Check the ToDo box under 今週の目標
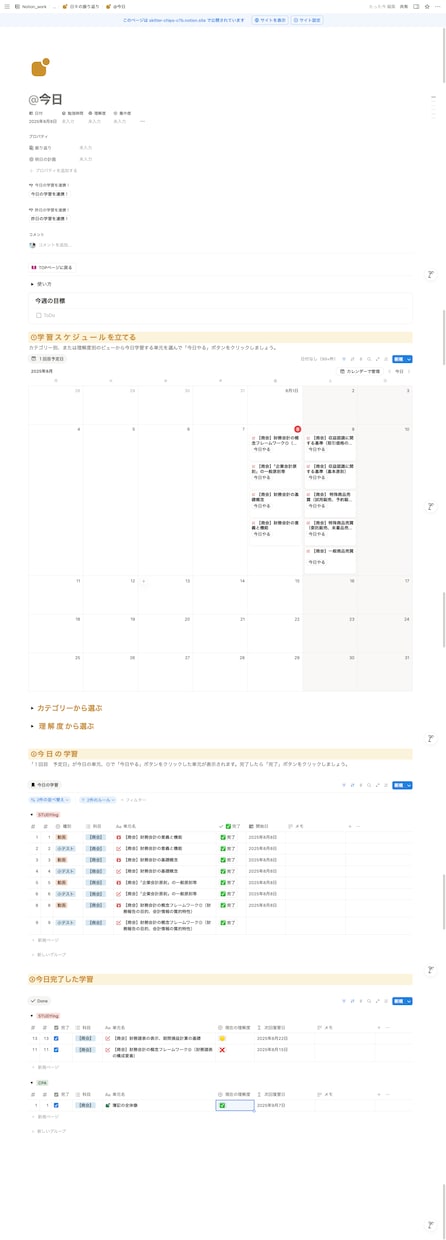The width and height of the screenshot is (446, 1240). (39, 315)
